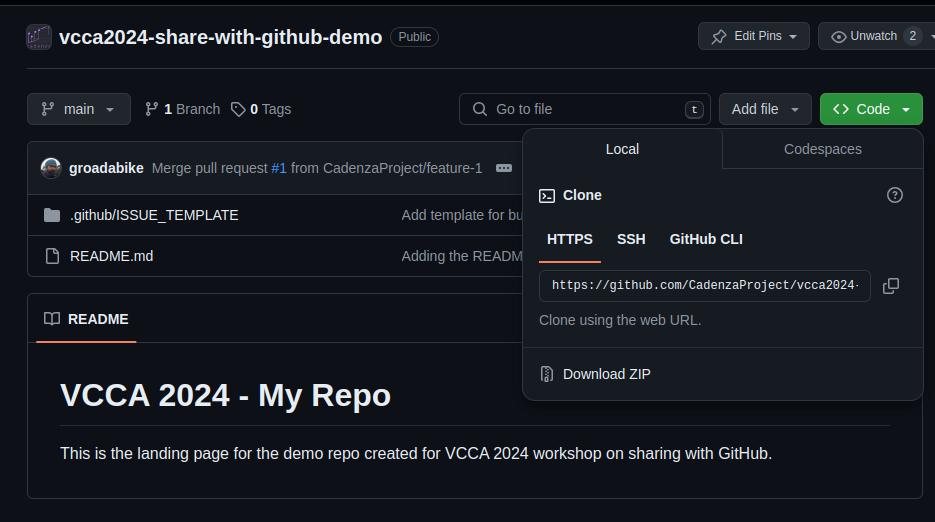Viewport: 935px width, 522px height.
Task: Click groadabike's avatar image
Action: [x=51, y=168]
